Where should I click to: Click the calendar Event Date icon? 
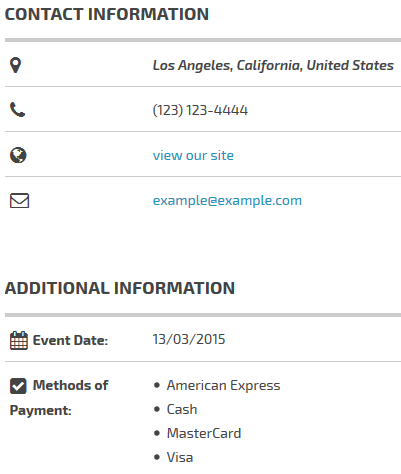19,340
